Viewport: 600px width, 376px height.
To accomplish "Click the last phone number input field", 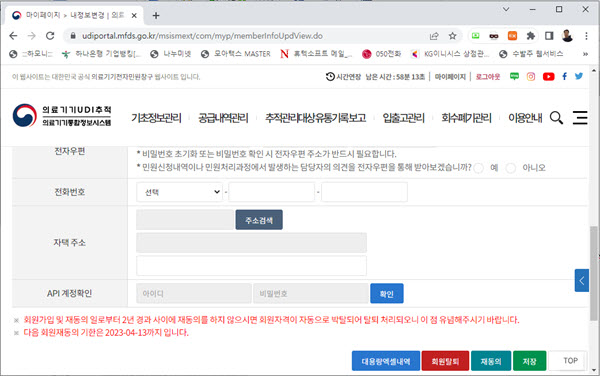I will [x=364, y=192].
